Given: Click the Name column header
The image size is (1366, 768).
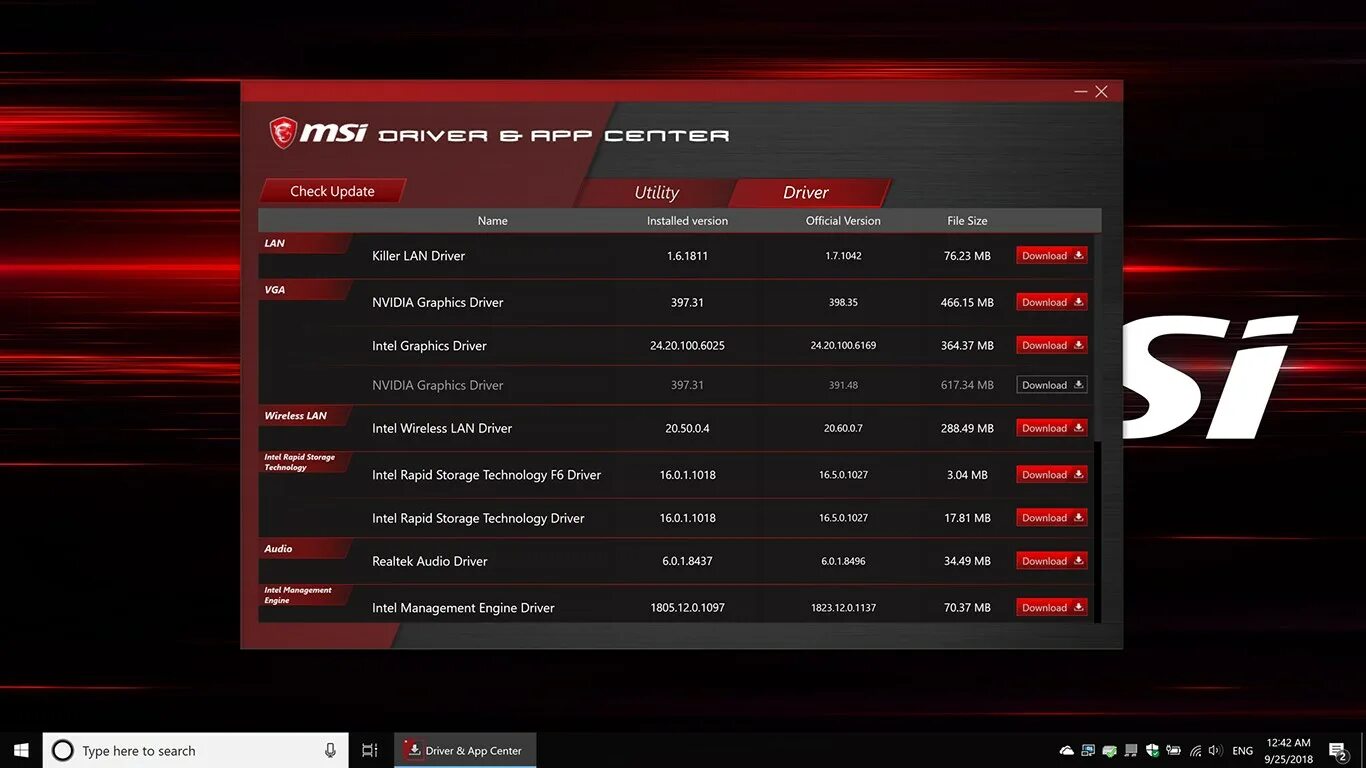Looking at the screenshot, I should [x=492, y=221].
